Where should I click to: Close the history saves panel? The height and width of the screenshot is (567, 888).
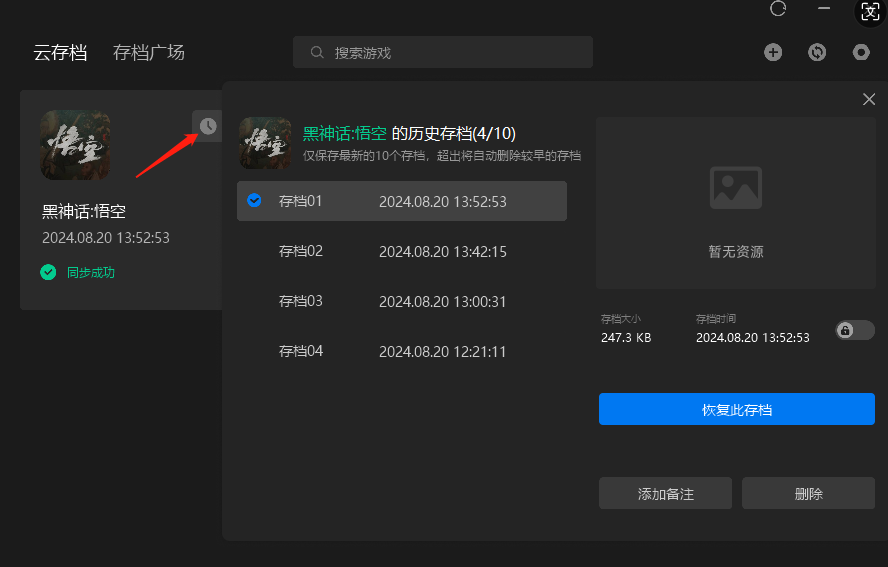click(x=868, y=99)
